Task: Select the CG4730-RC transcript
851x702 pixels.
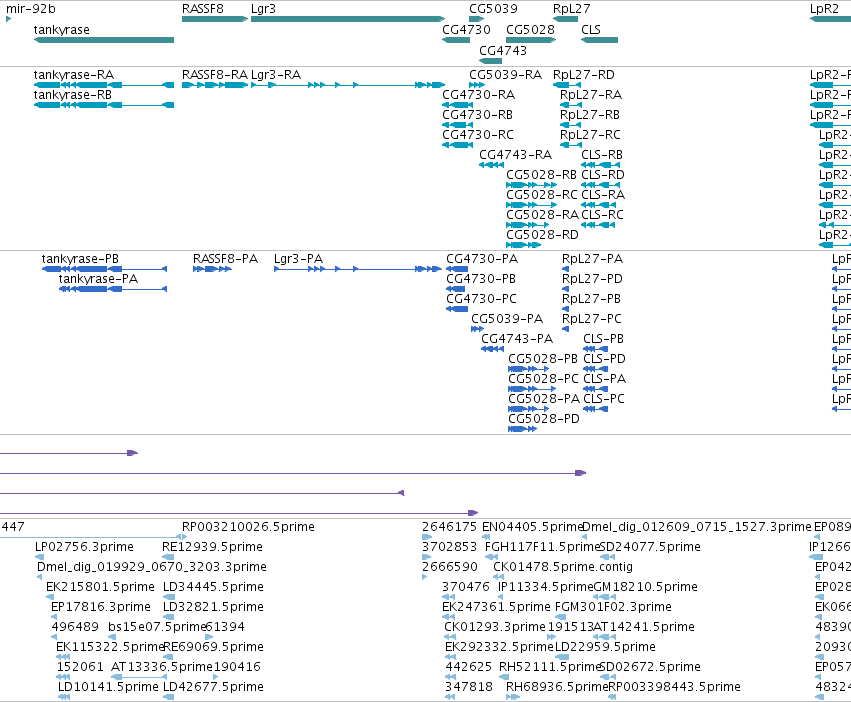Action: (x=458, y=146)
